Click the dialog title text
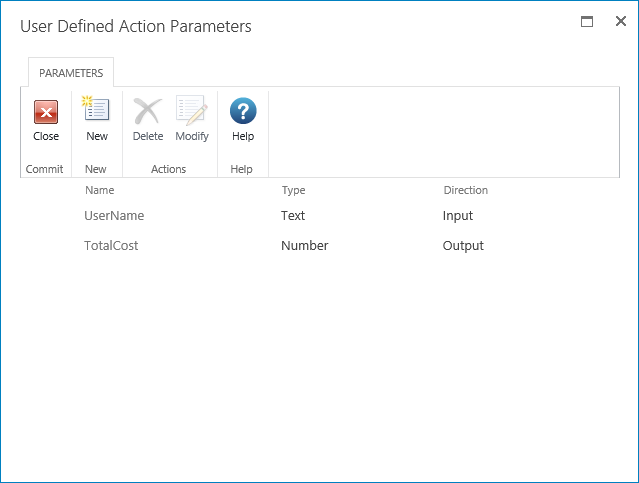The image size is (639, 483). pos(136,27)
